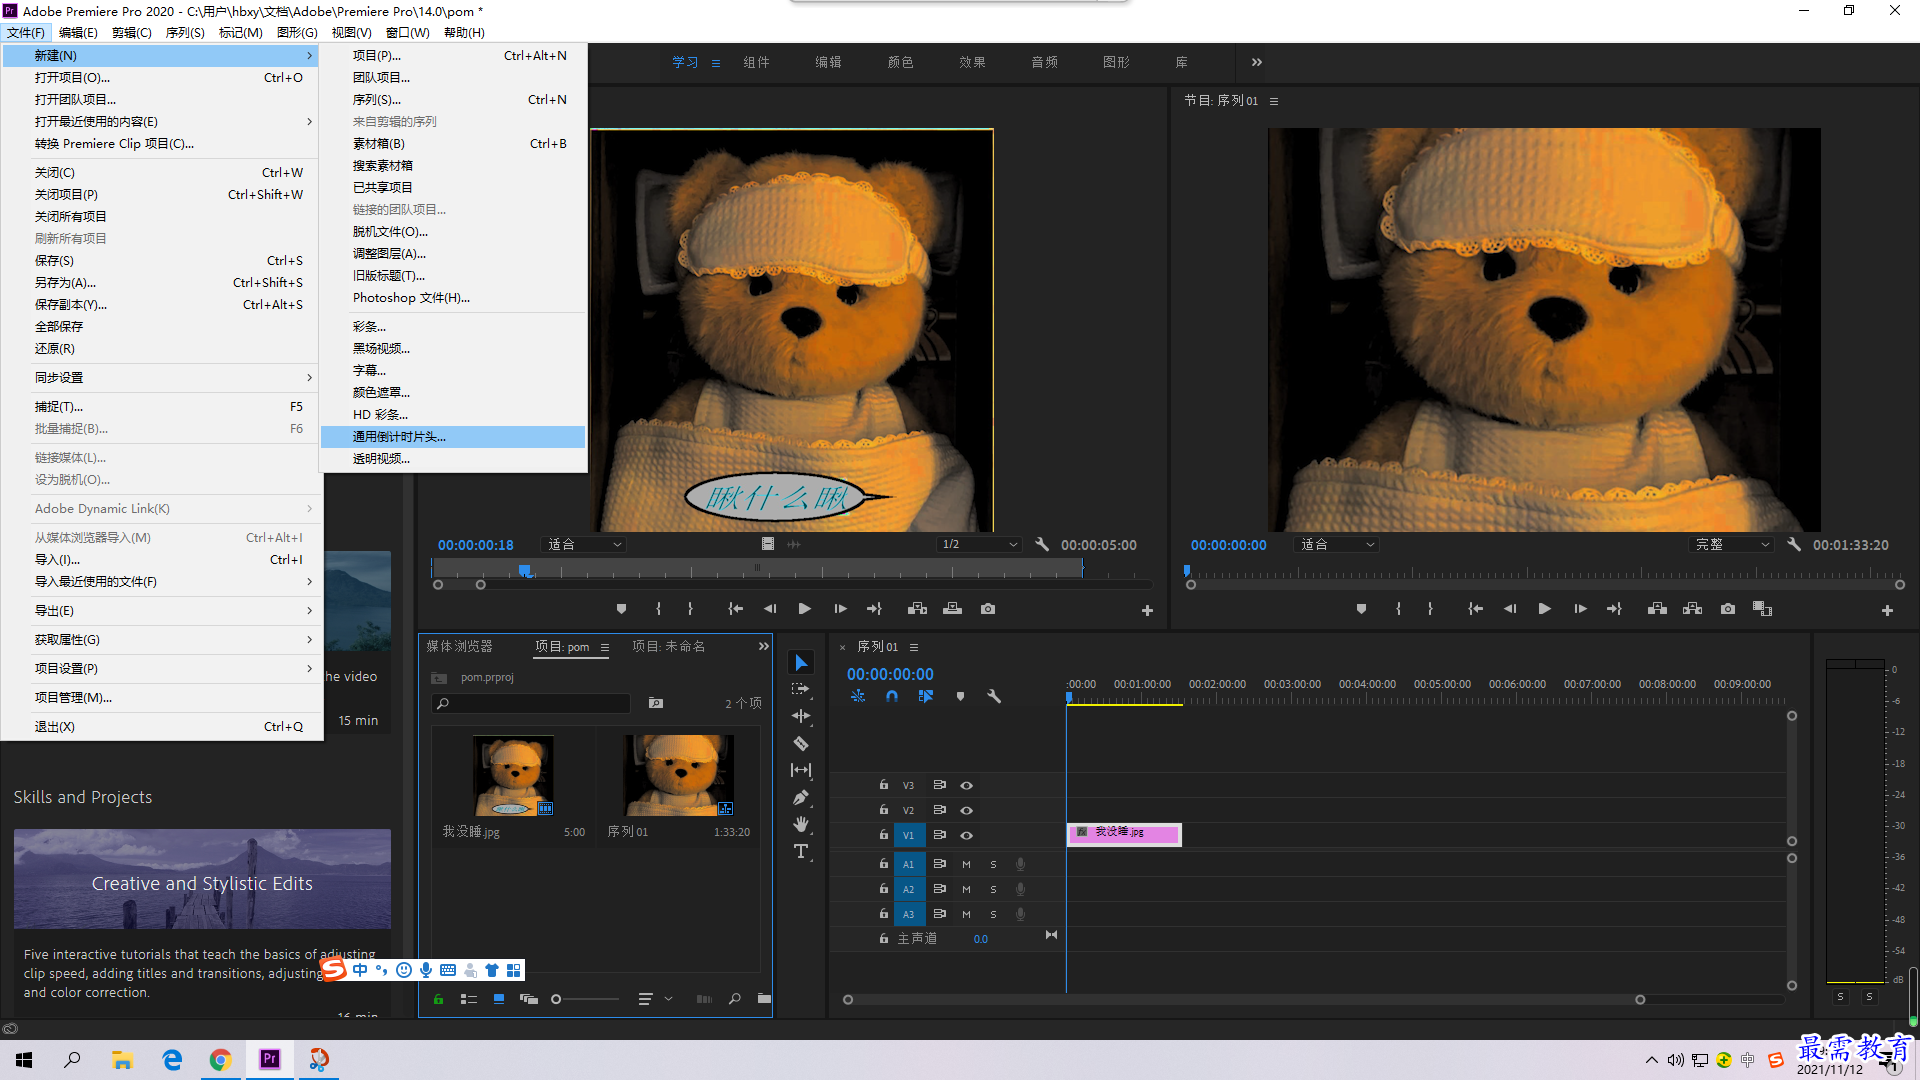Select the Razor tool

click(x=801, y=743)
